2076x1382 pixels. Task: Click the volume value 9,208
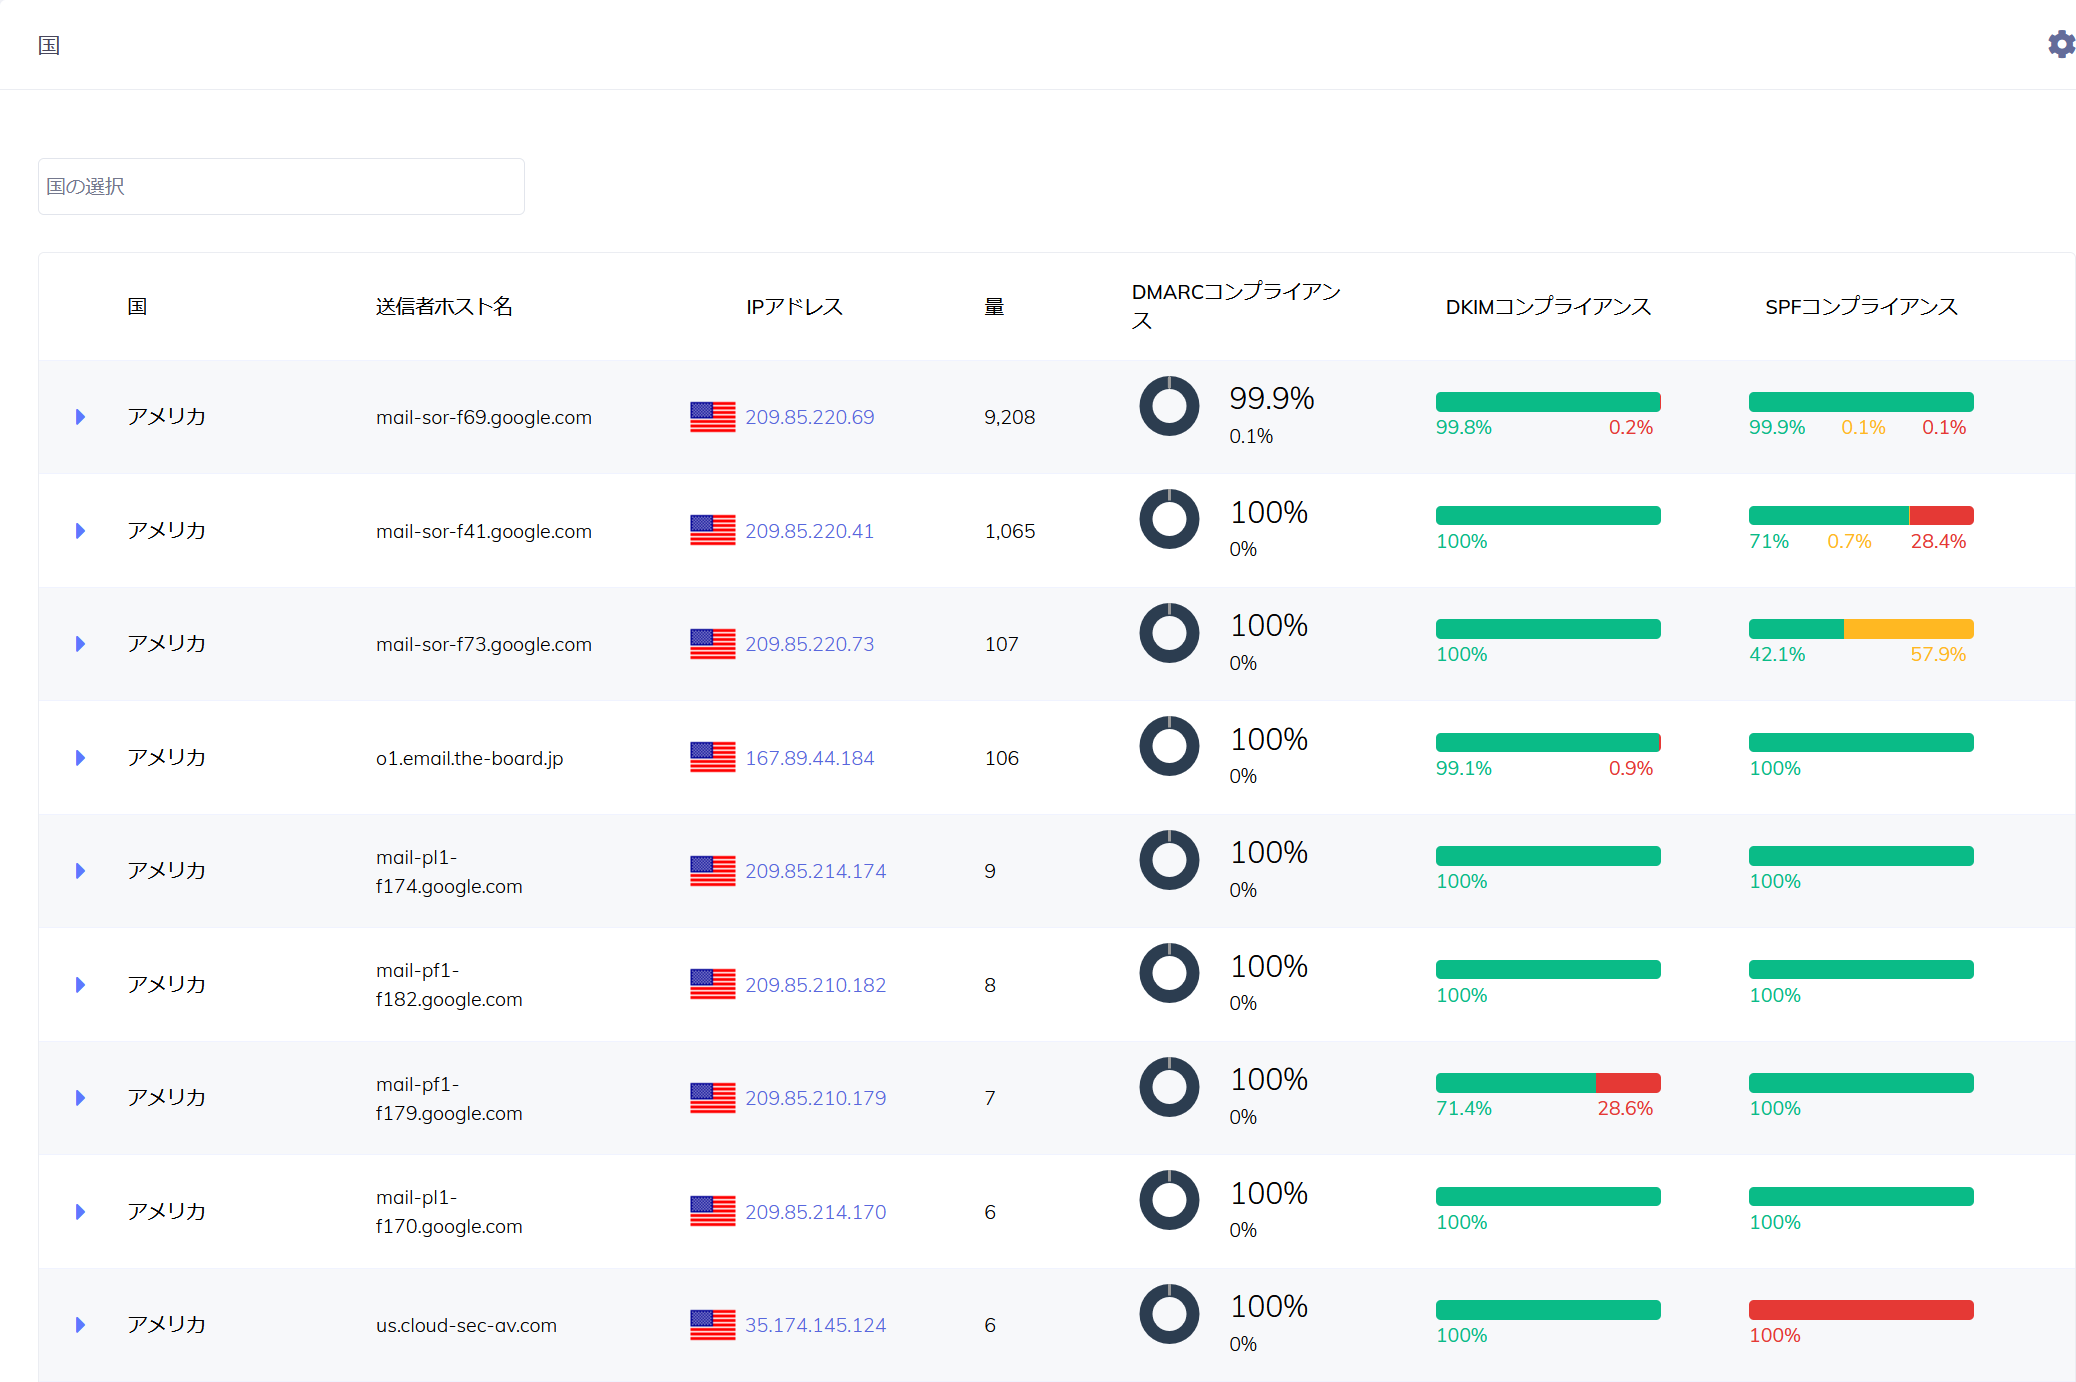[1010, 417]
